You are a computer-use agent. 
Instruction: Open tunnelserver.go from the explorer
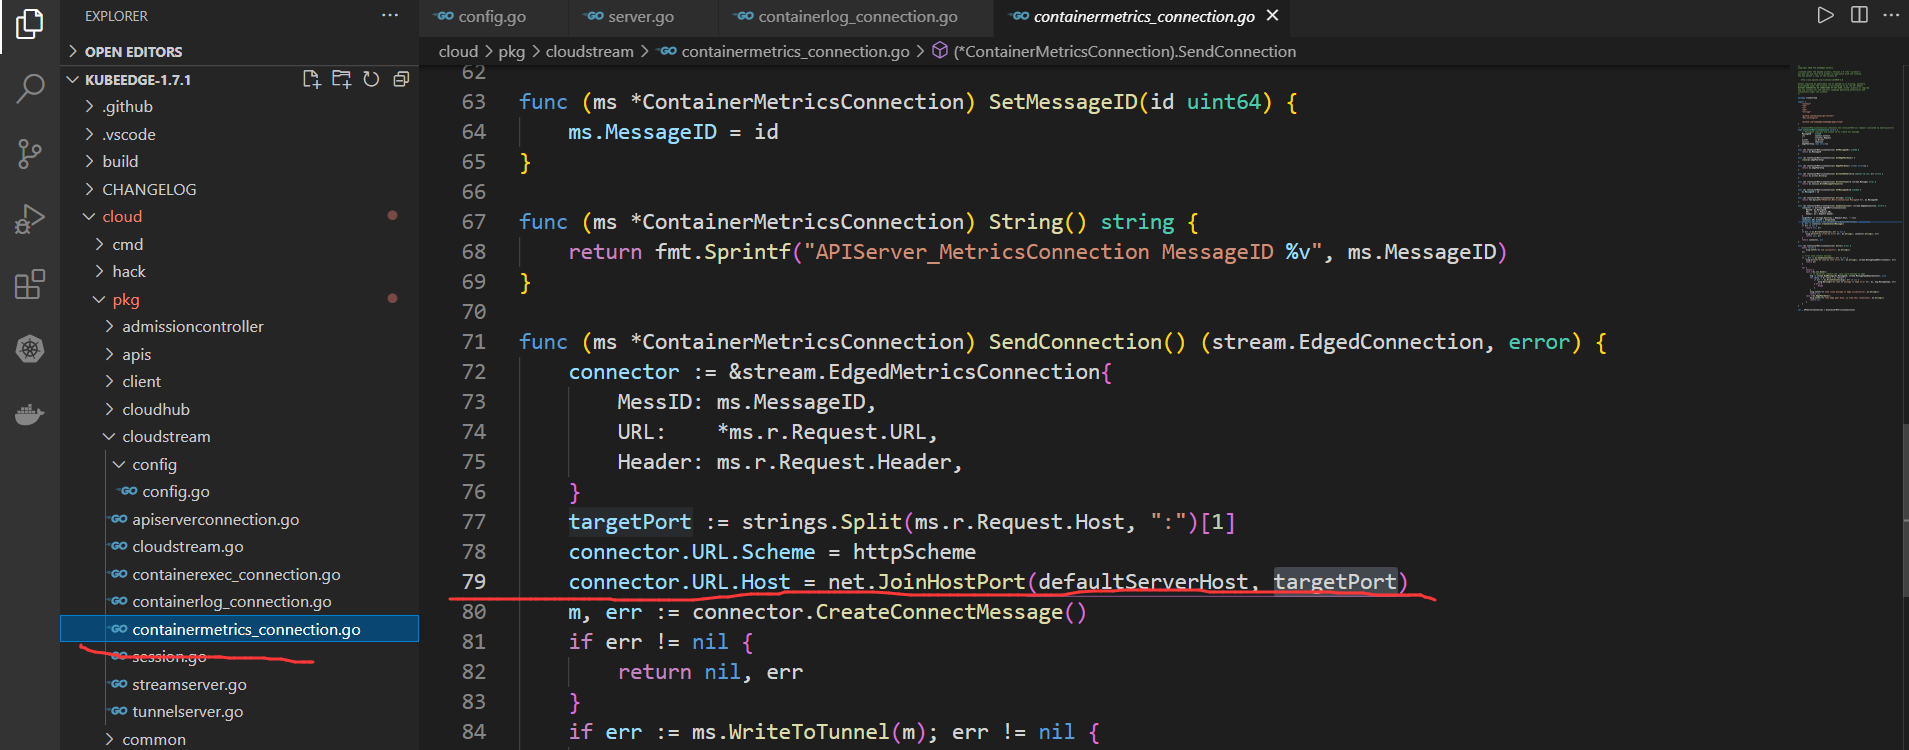point(240,712)
